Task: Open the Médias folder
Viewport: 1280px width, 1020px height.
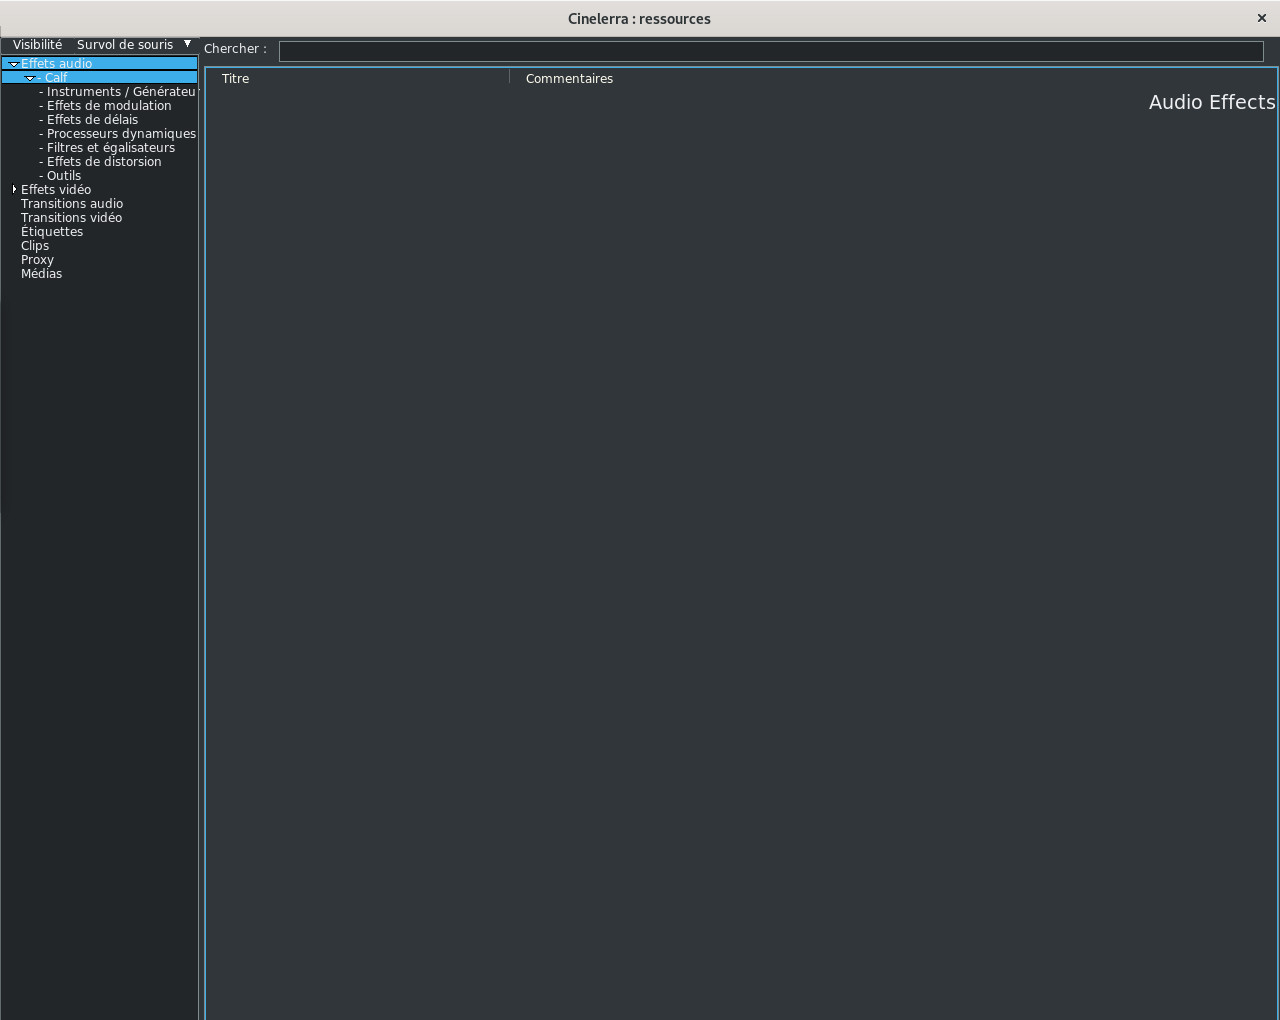Action: (x=41, y=274)
